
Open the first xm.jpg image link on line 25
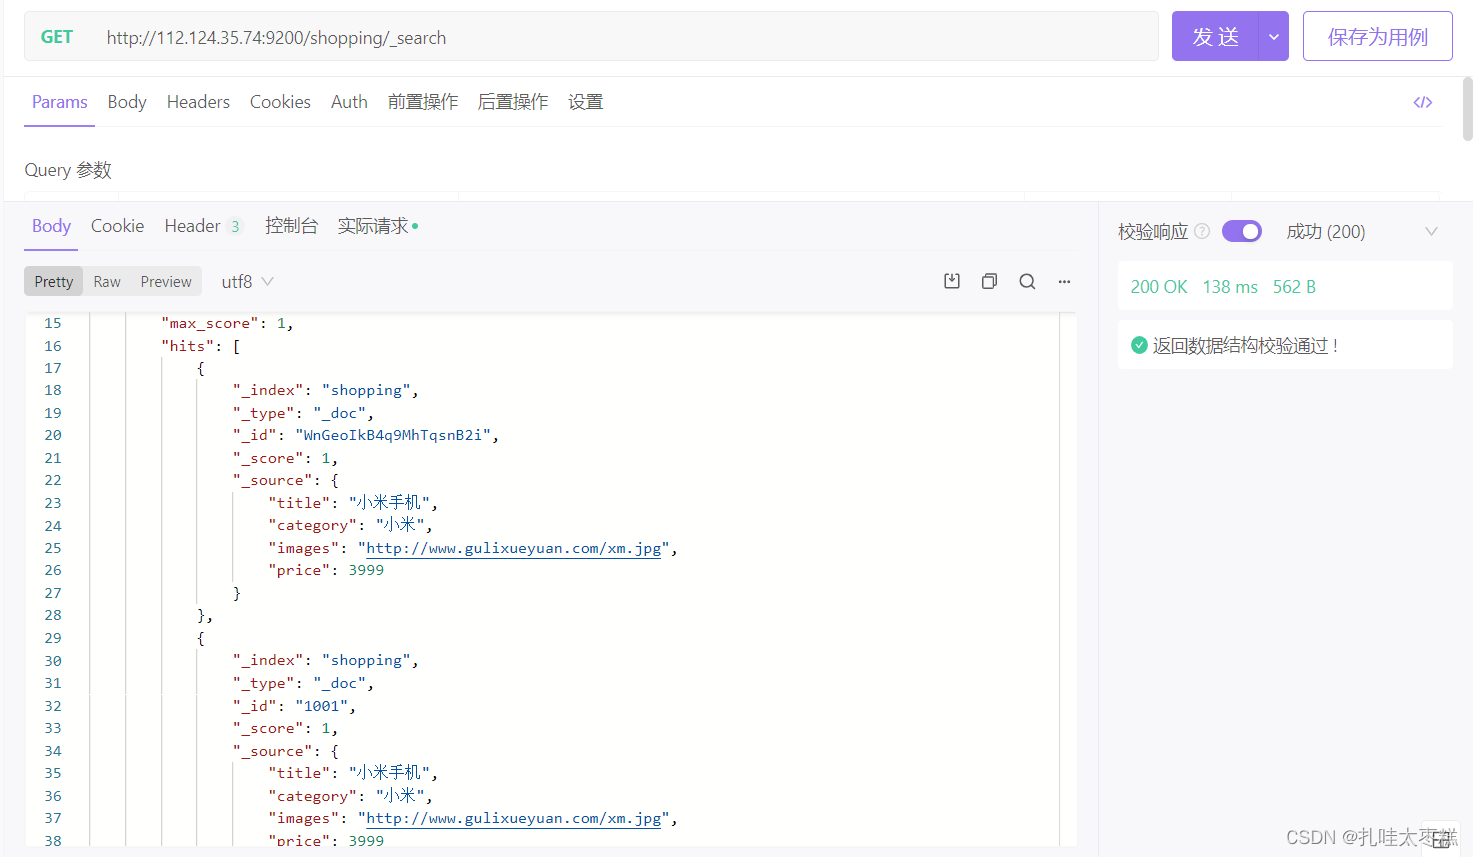coord(513,548)
